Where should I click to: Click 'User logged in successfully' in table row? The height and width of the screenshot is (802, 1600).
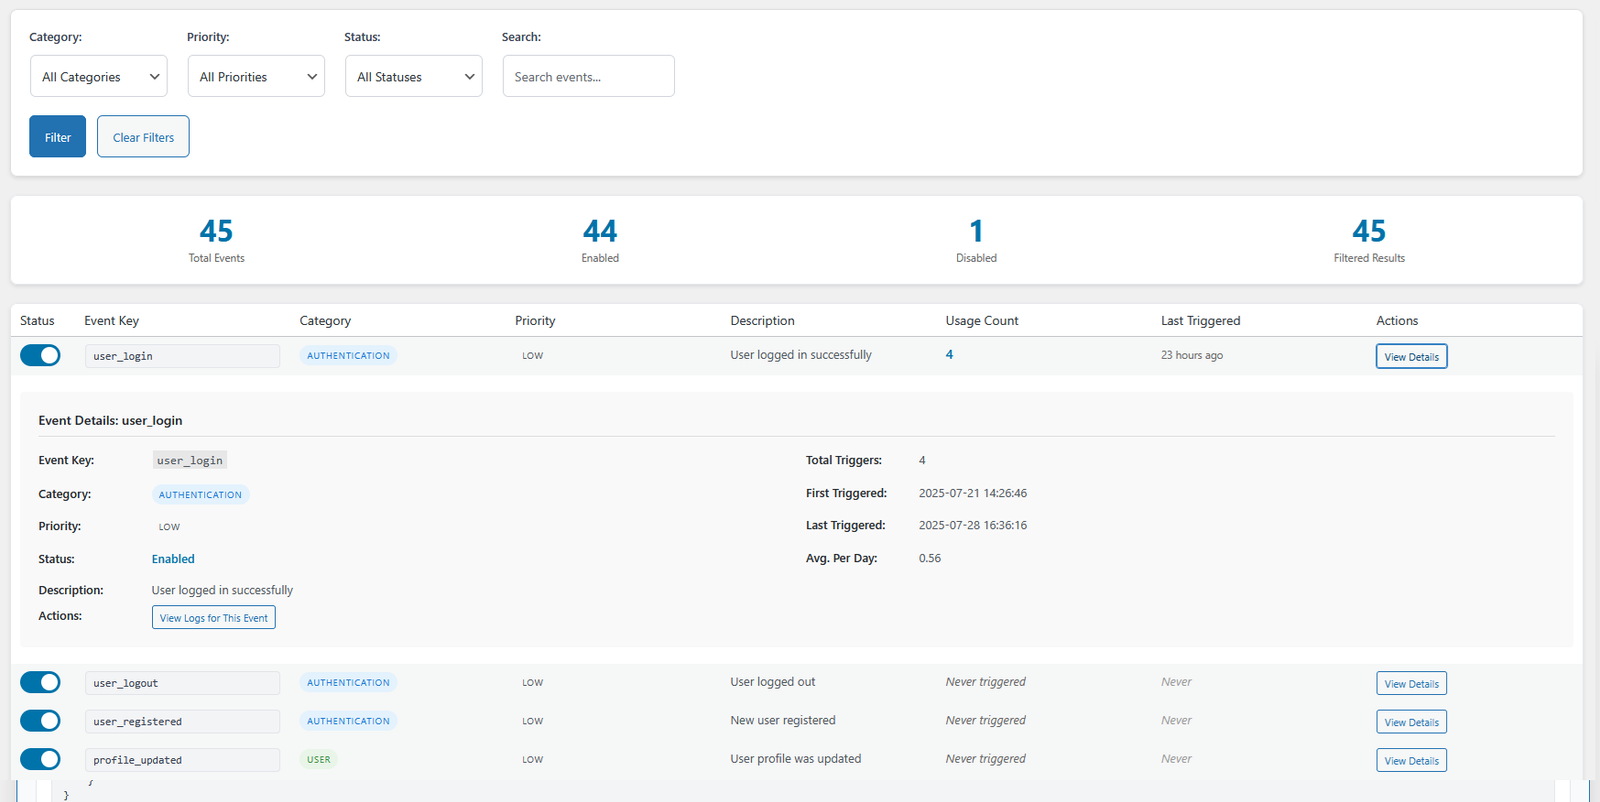801,355
